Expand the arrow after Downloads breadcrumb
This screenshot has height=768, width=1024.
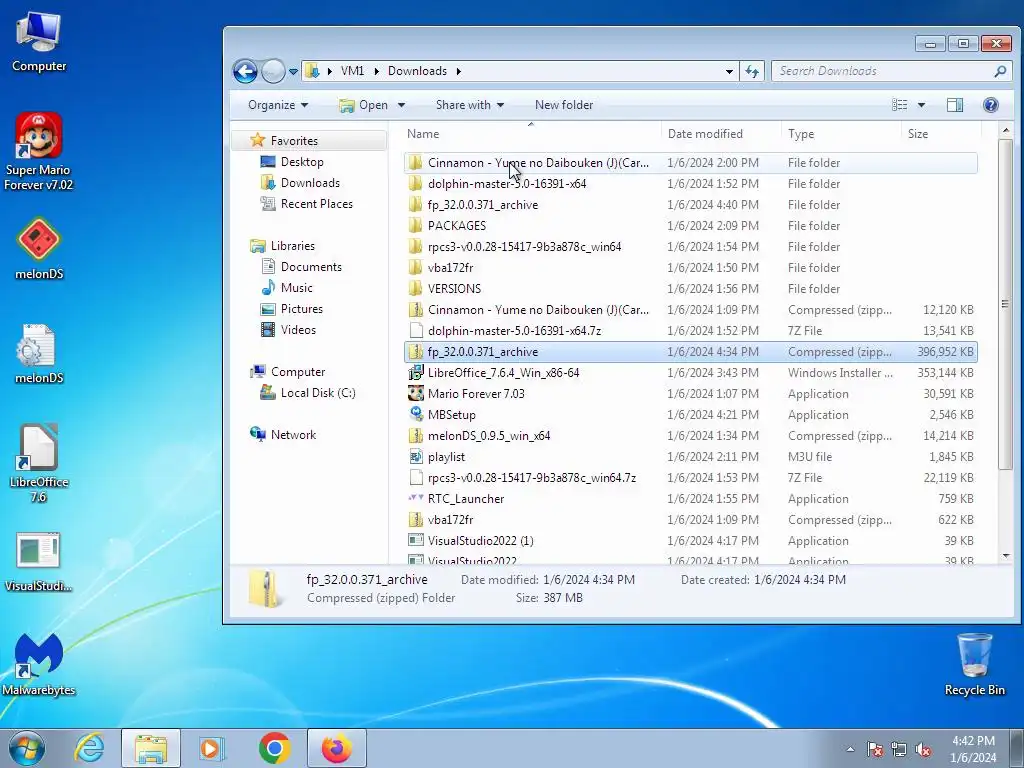(458, 71)
